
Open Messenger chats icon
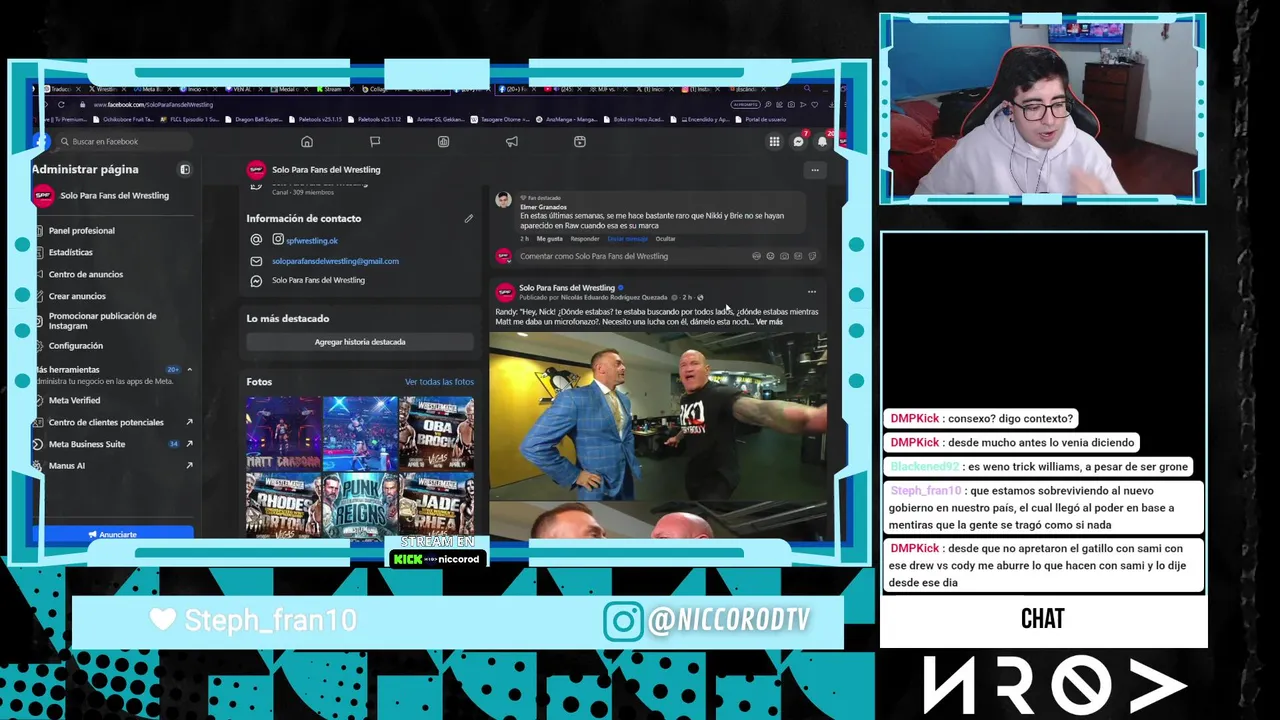tap(798, 142)
